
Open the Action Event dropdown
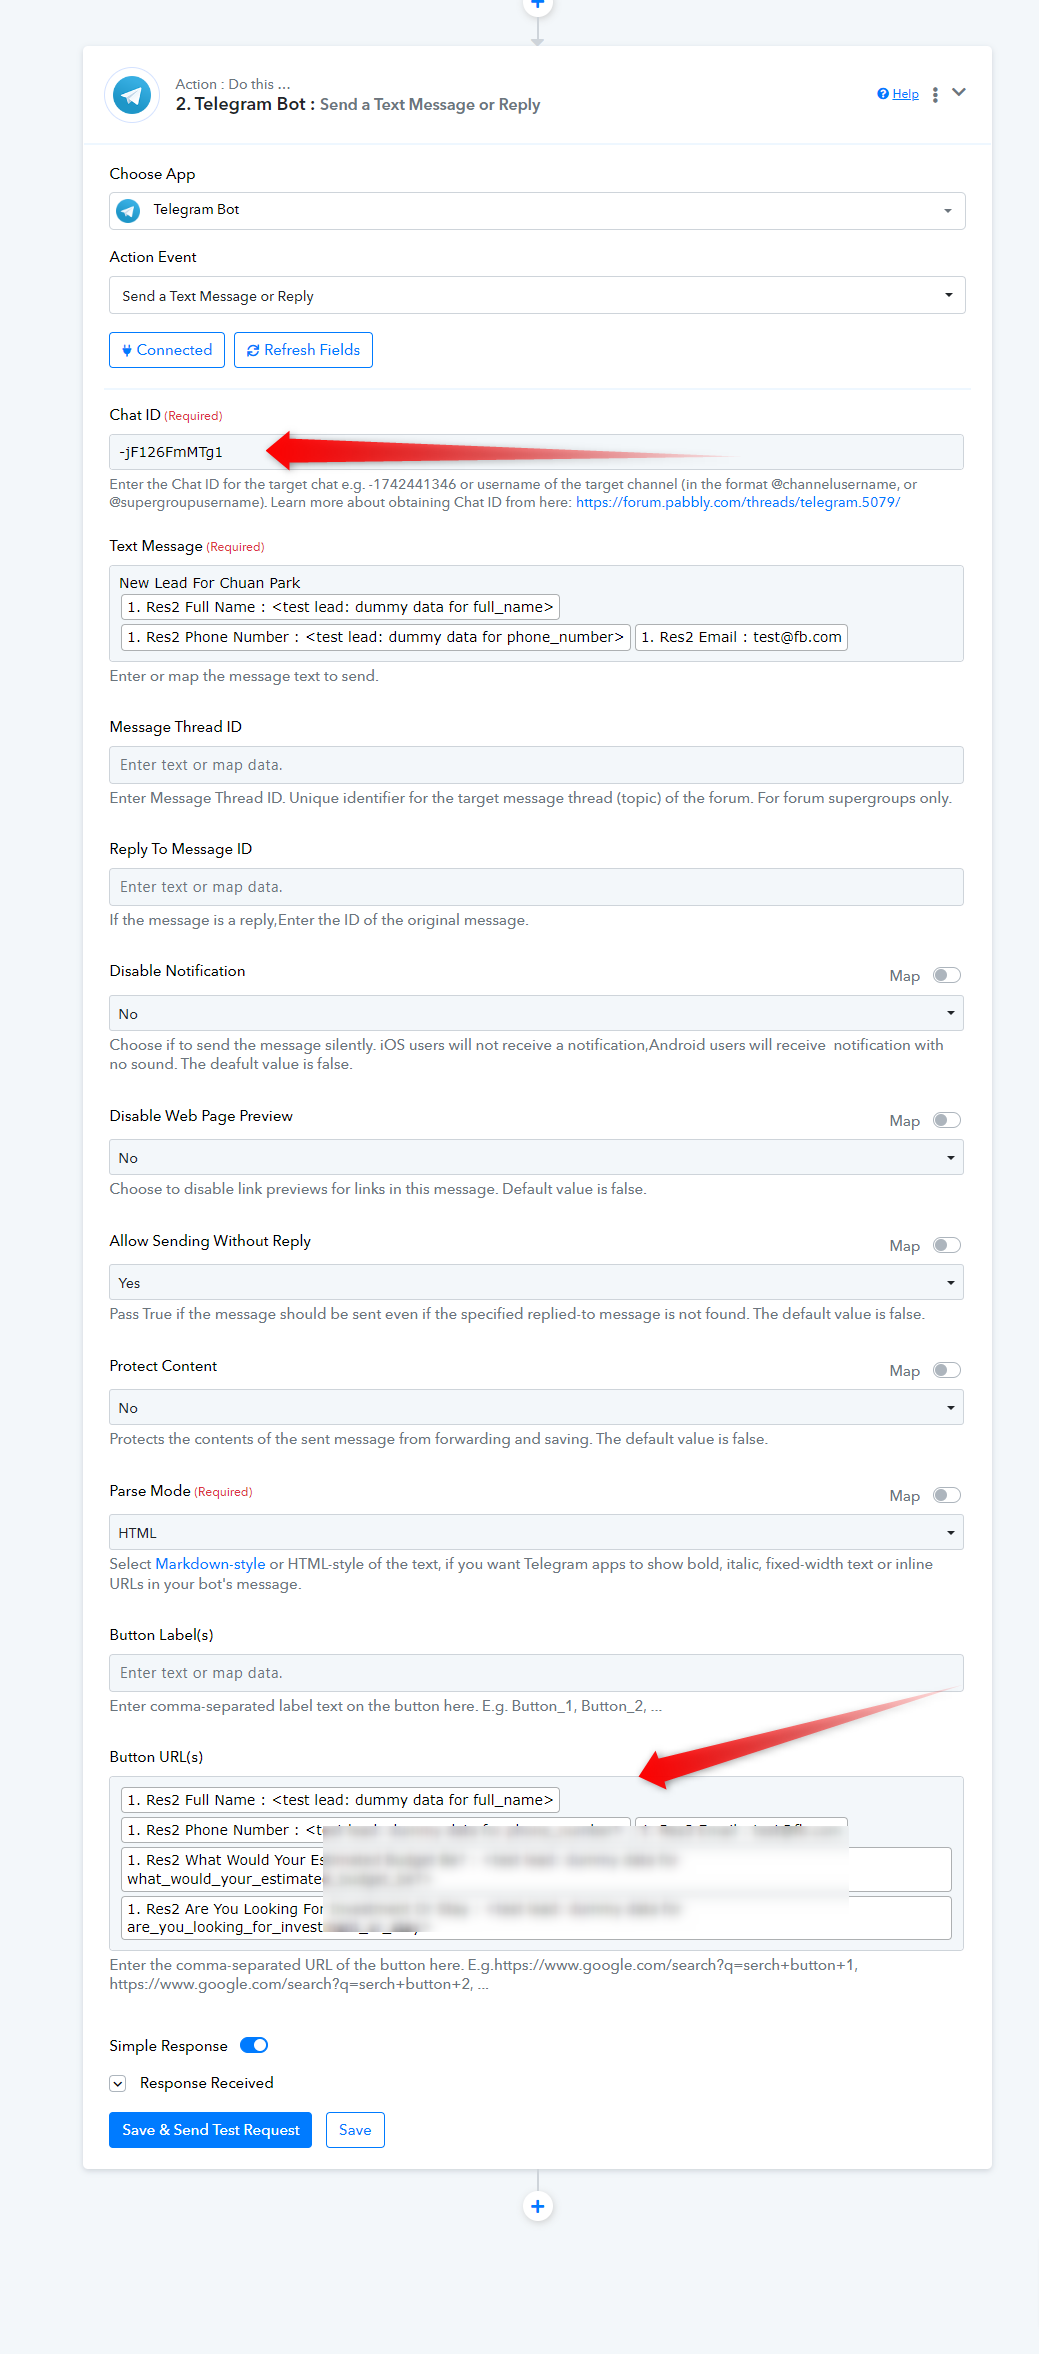point(536,296)
